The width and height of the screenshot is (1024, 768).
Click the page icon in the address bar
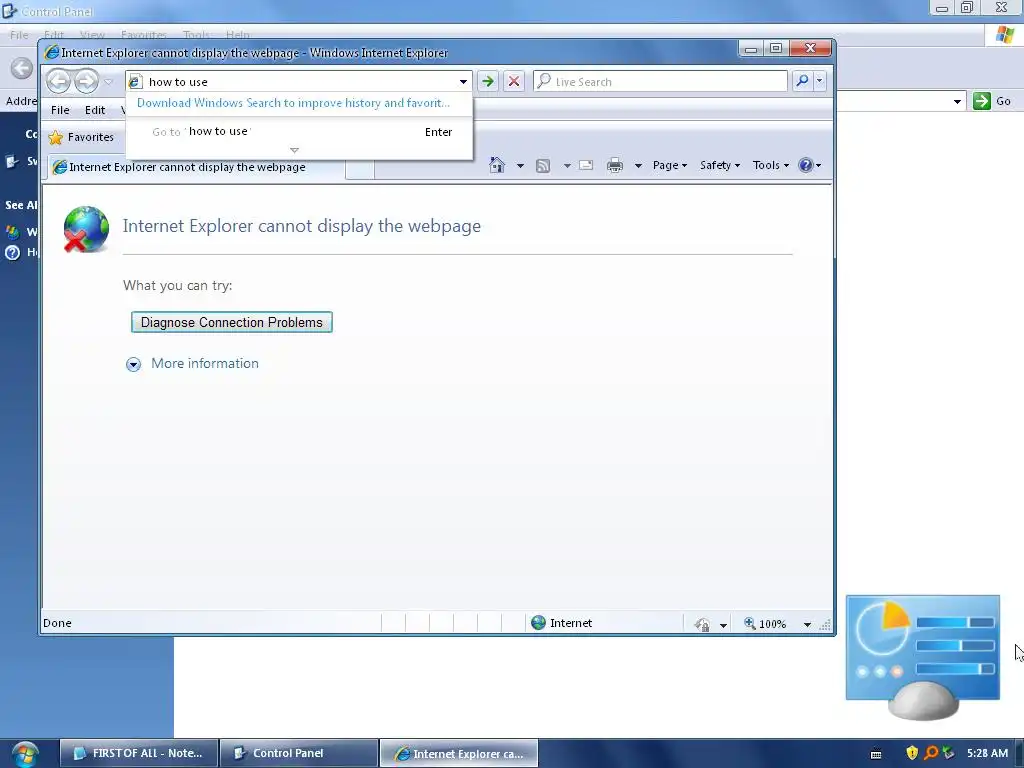coord(135,82)
